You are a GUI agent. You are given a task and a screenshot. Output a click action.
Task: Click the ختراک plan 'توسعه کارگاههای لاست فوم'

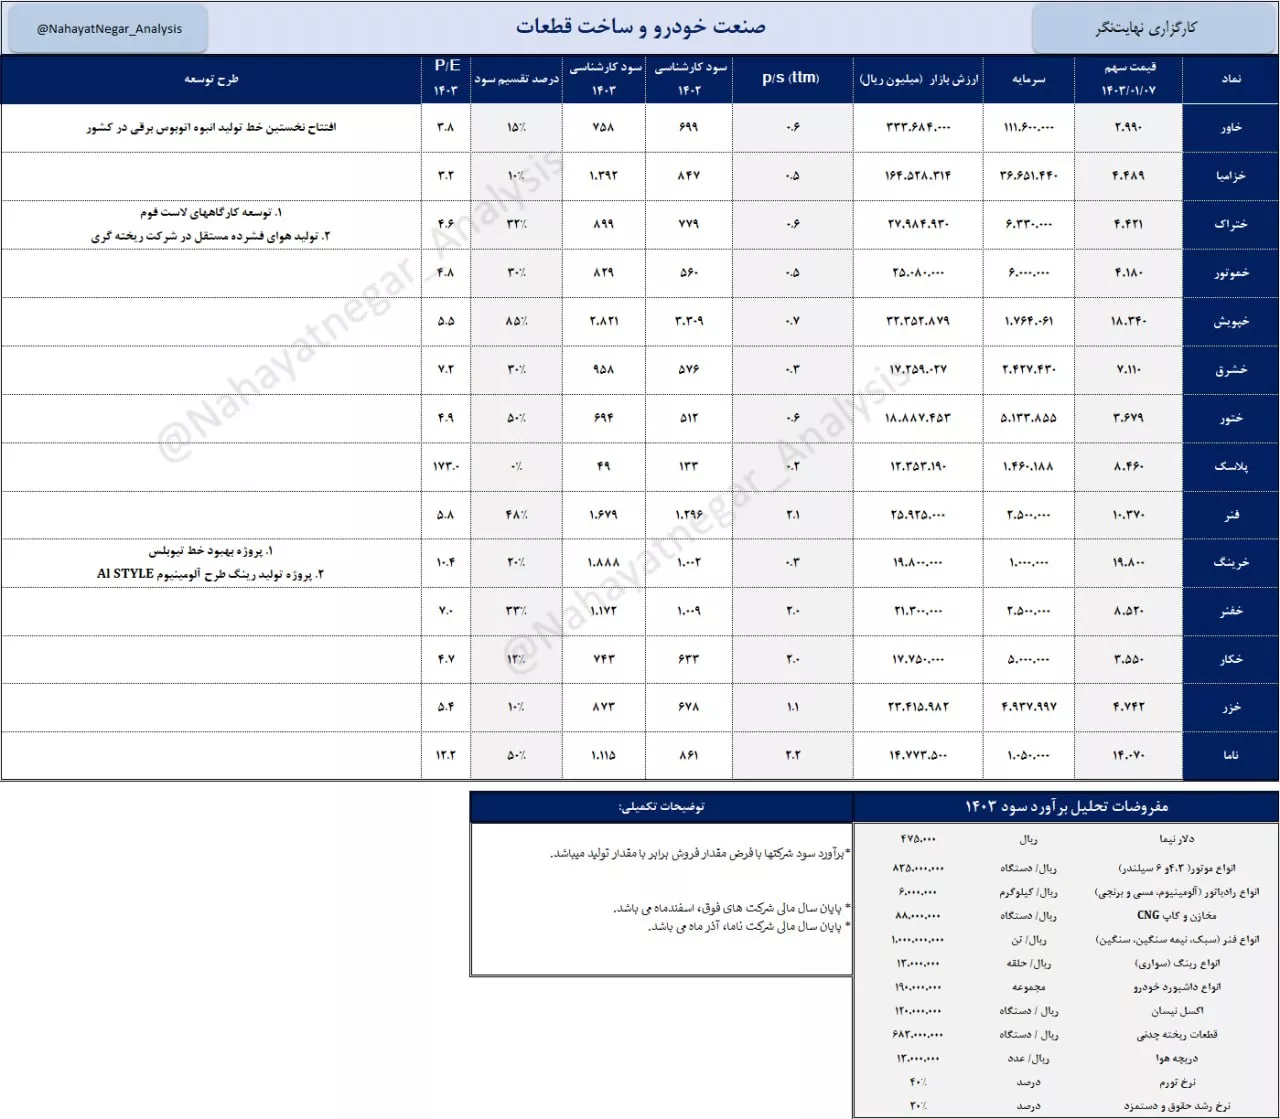[x=211, y=213]
